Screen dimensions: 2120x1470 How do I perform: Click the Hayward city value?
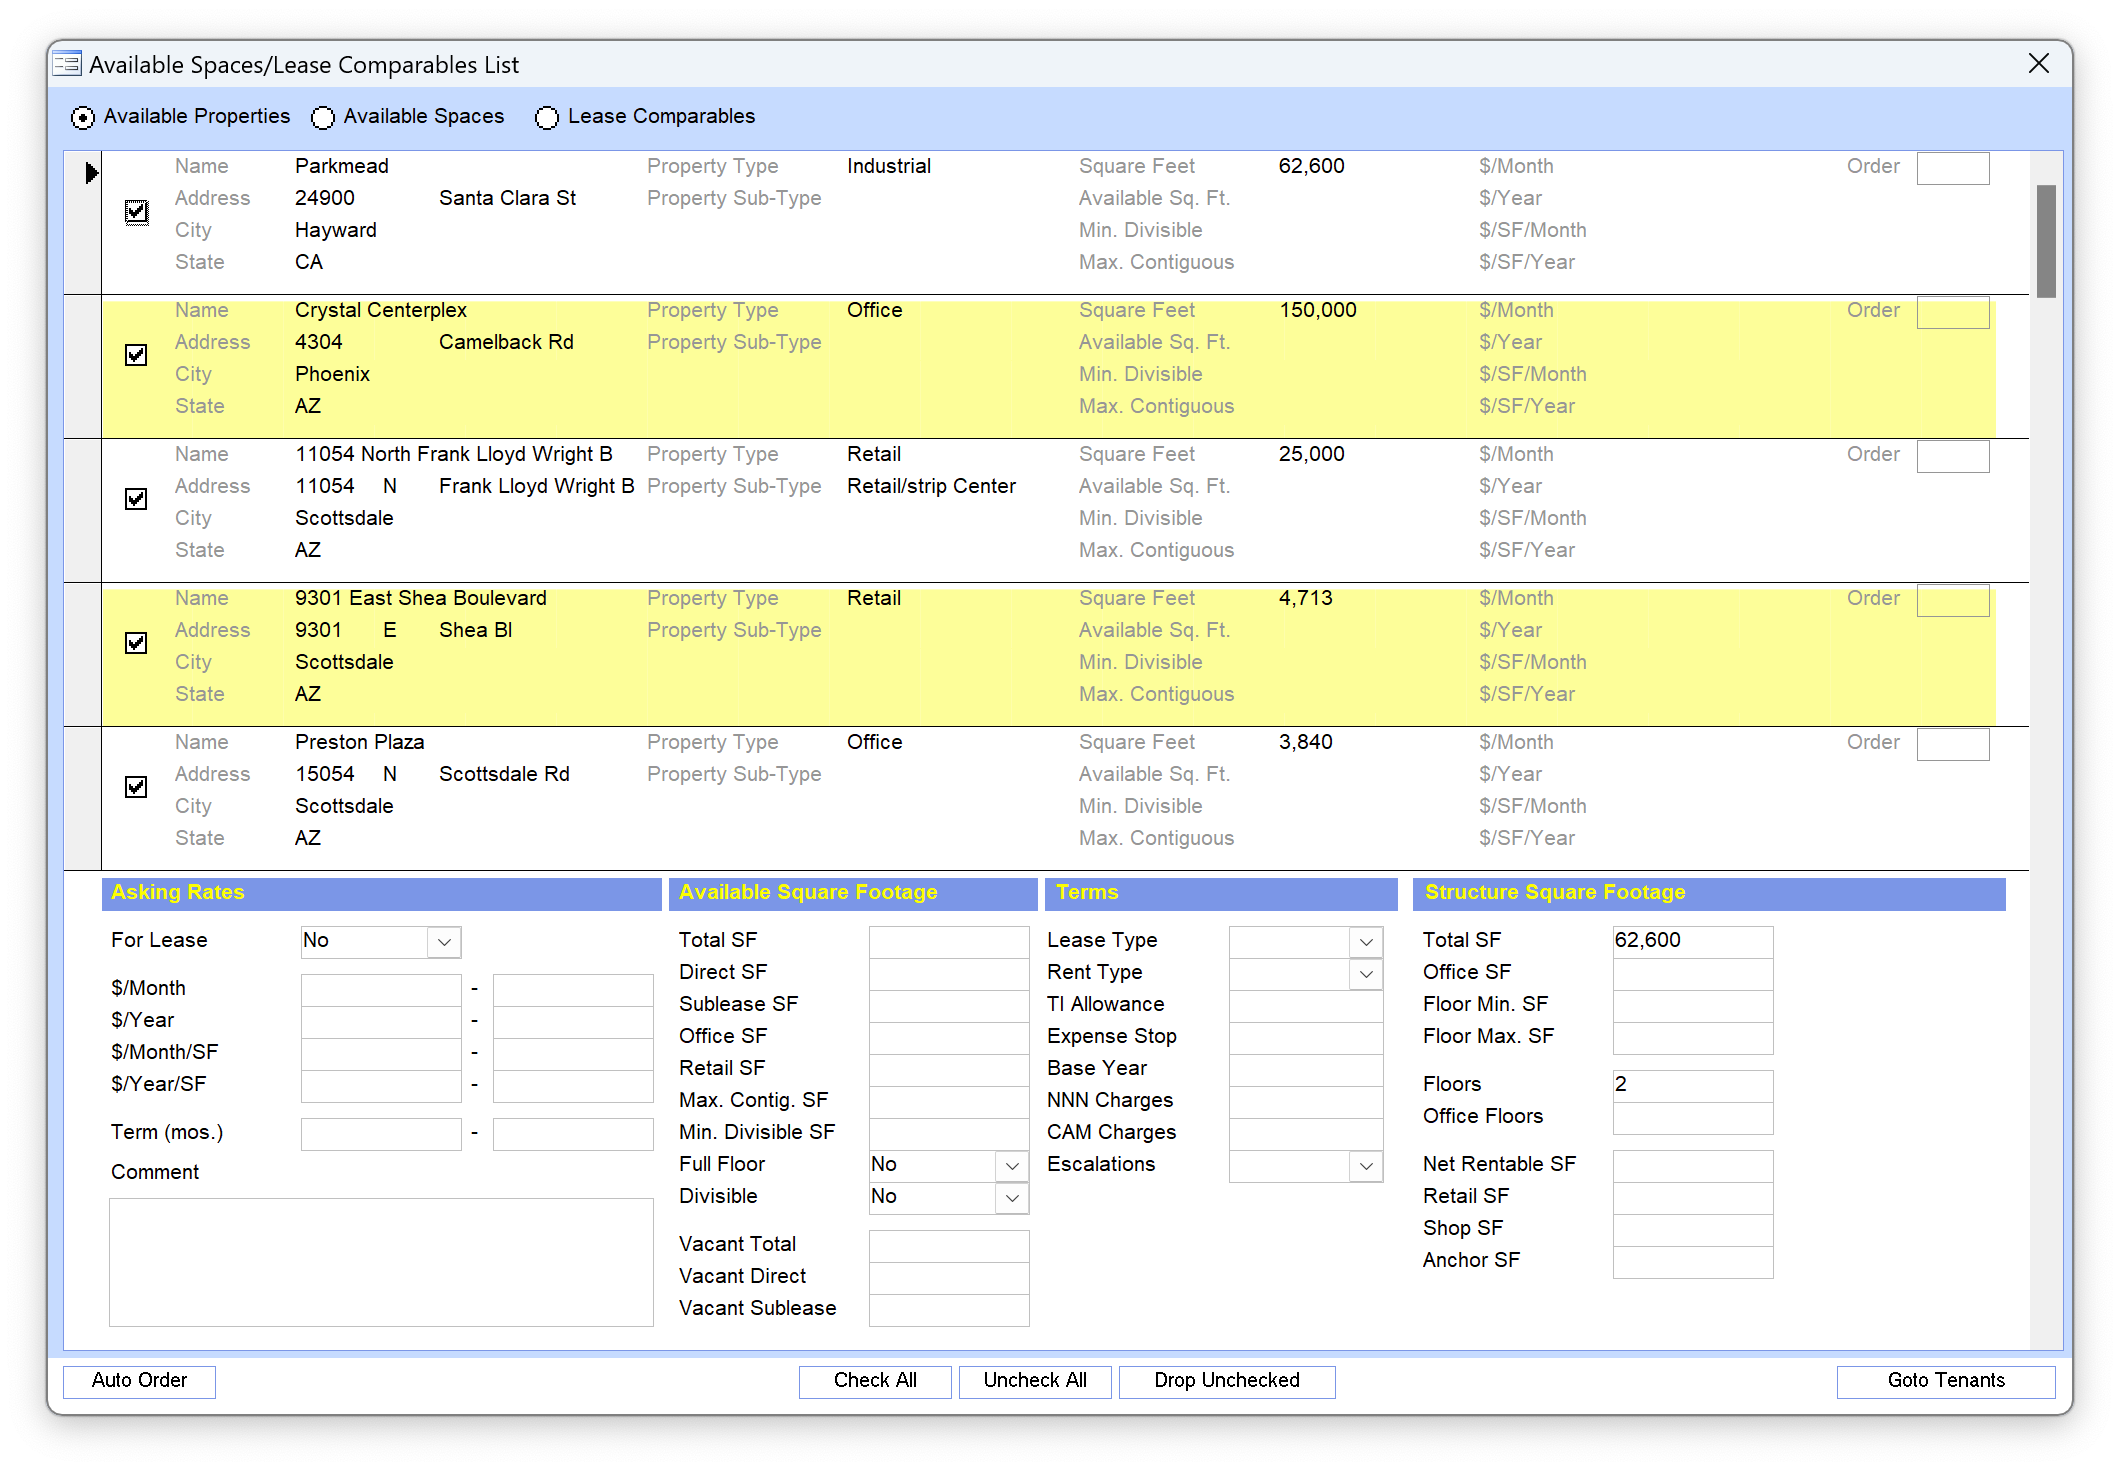click(336, 230)
